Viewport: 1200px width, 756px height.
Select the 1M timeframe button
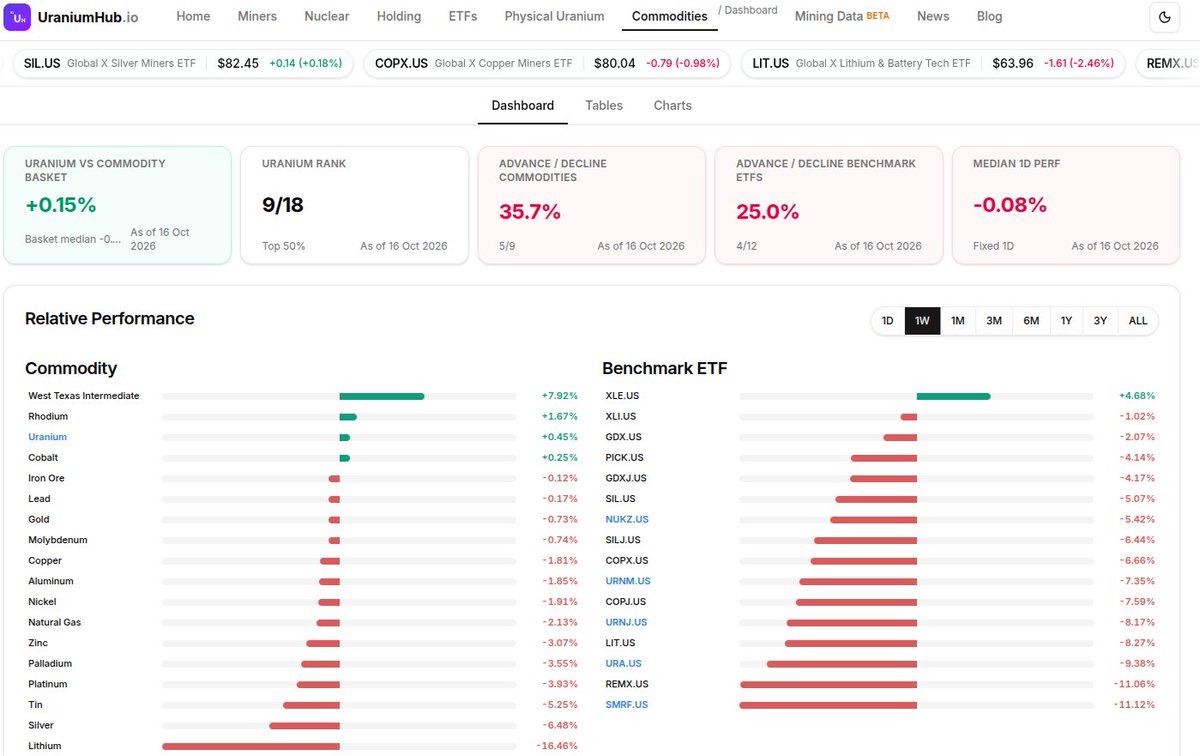tap(958, 321)
